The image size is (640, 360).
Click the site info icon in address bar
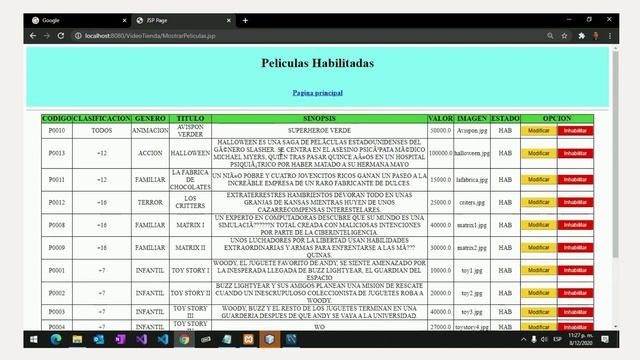(x=78, y=36)
